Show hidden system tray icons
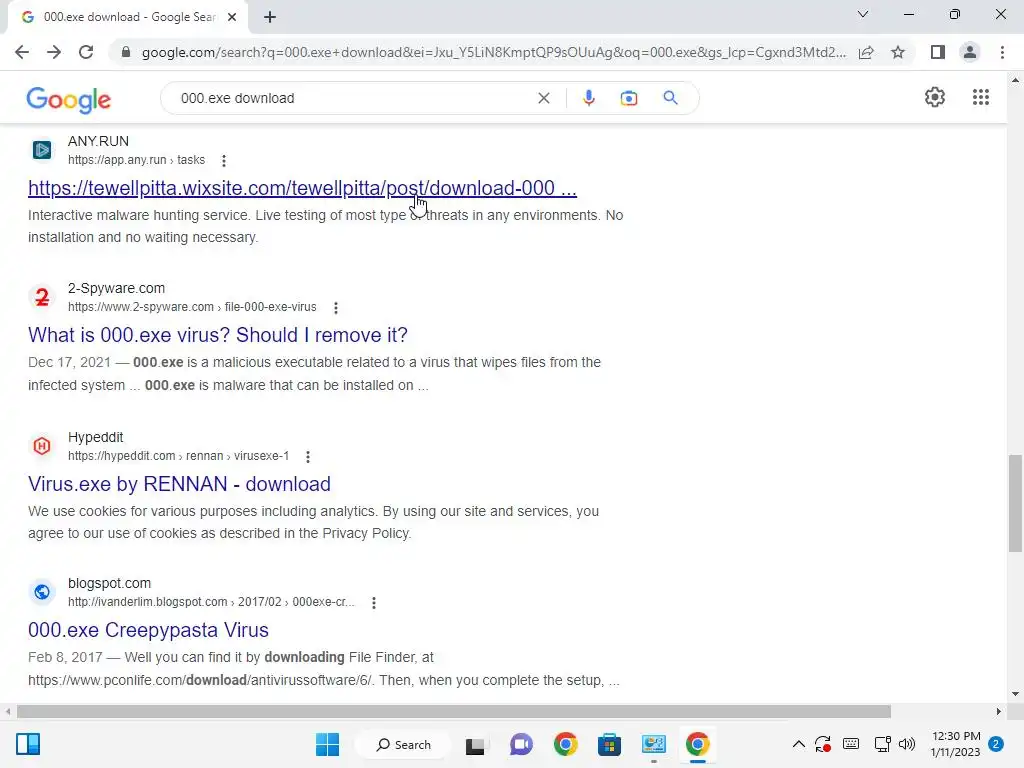1024x768 pixels. pyautogui.click(x=798, y=744)
